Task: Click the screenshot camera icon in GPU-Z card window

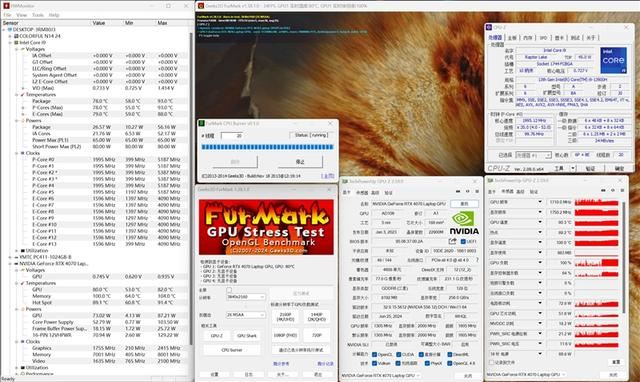Action: click(458, 191)
